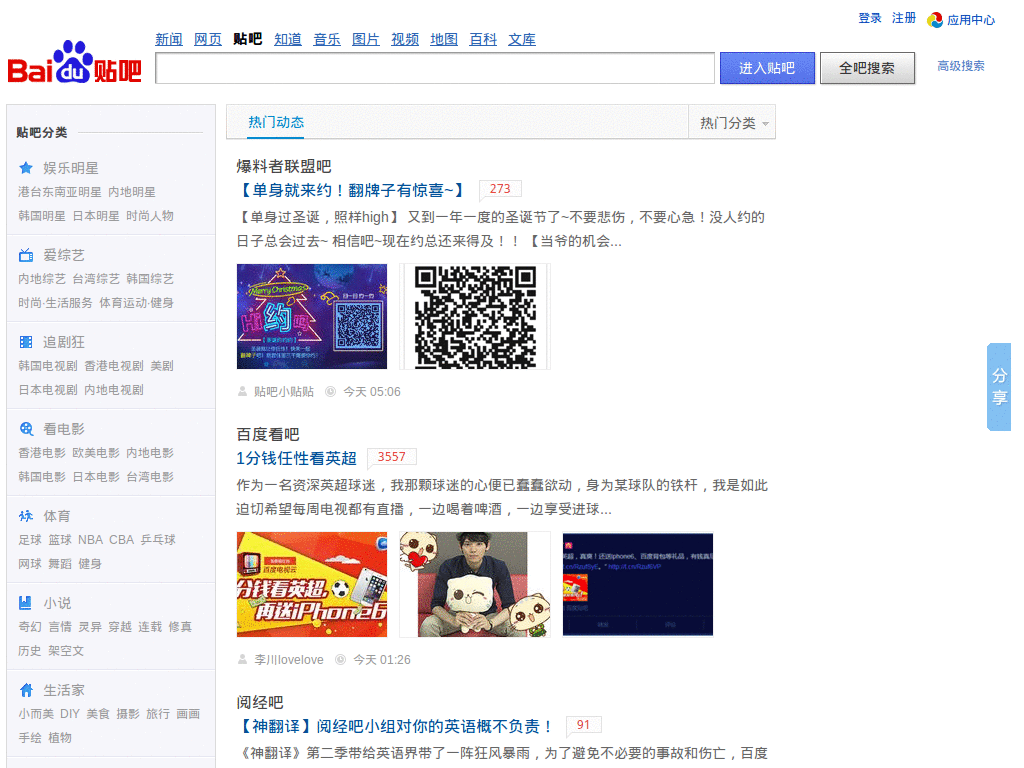
Task: Open the 知道 navigation link
Action: [287, 39]
